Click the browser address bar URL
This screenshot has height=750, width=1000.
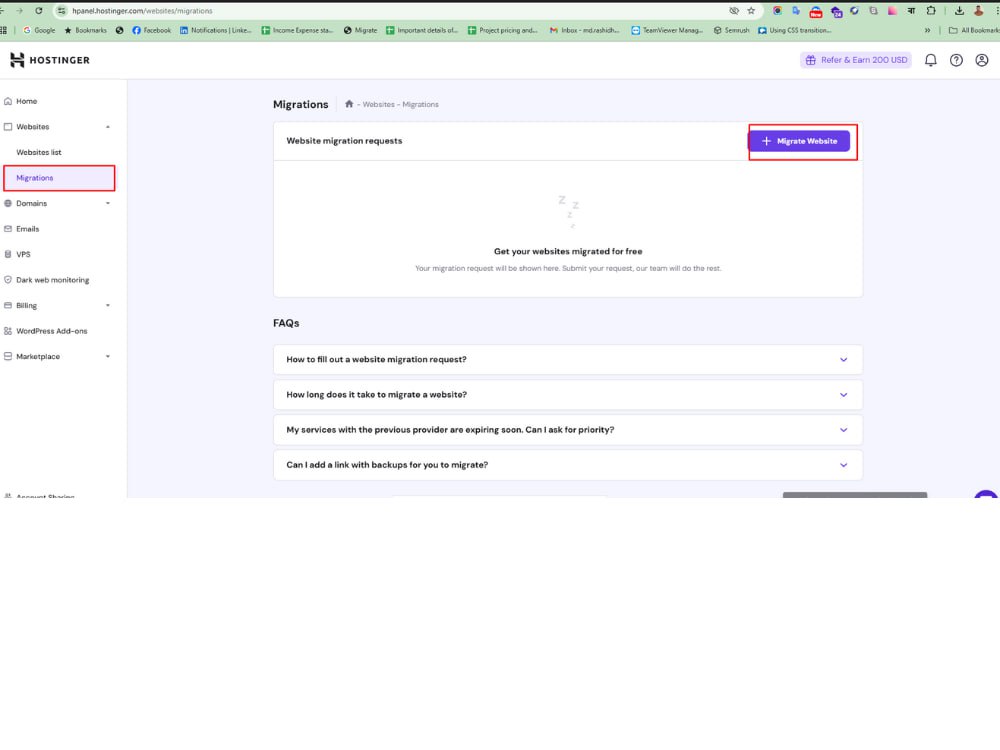click(142, 11)
